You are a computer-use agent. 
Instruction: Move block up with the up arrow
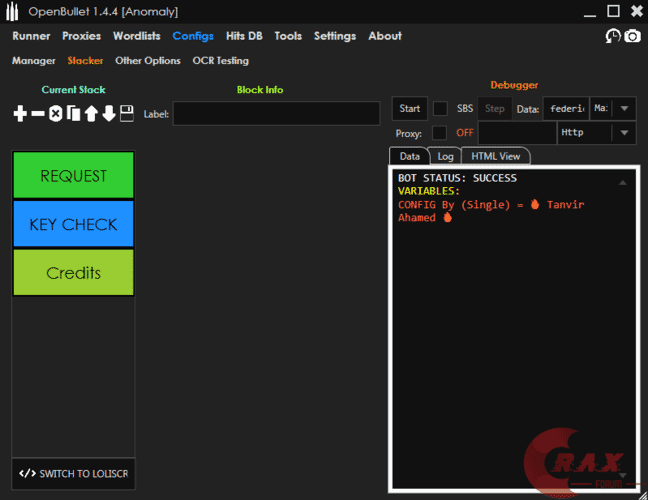[x=91, y=113]
